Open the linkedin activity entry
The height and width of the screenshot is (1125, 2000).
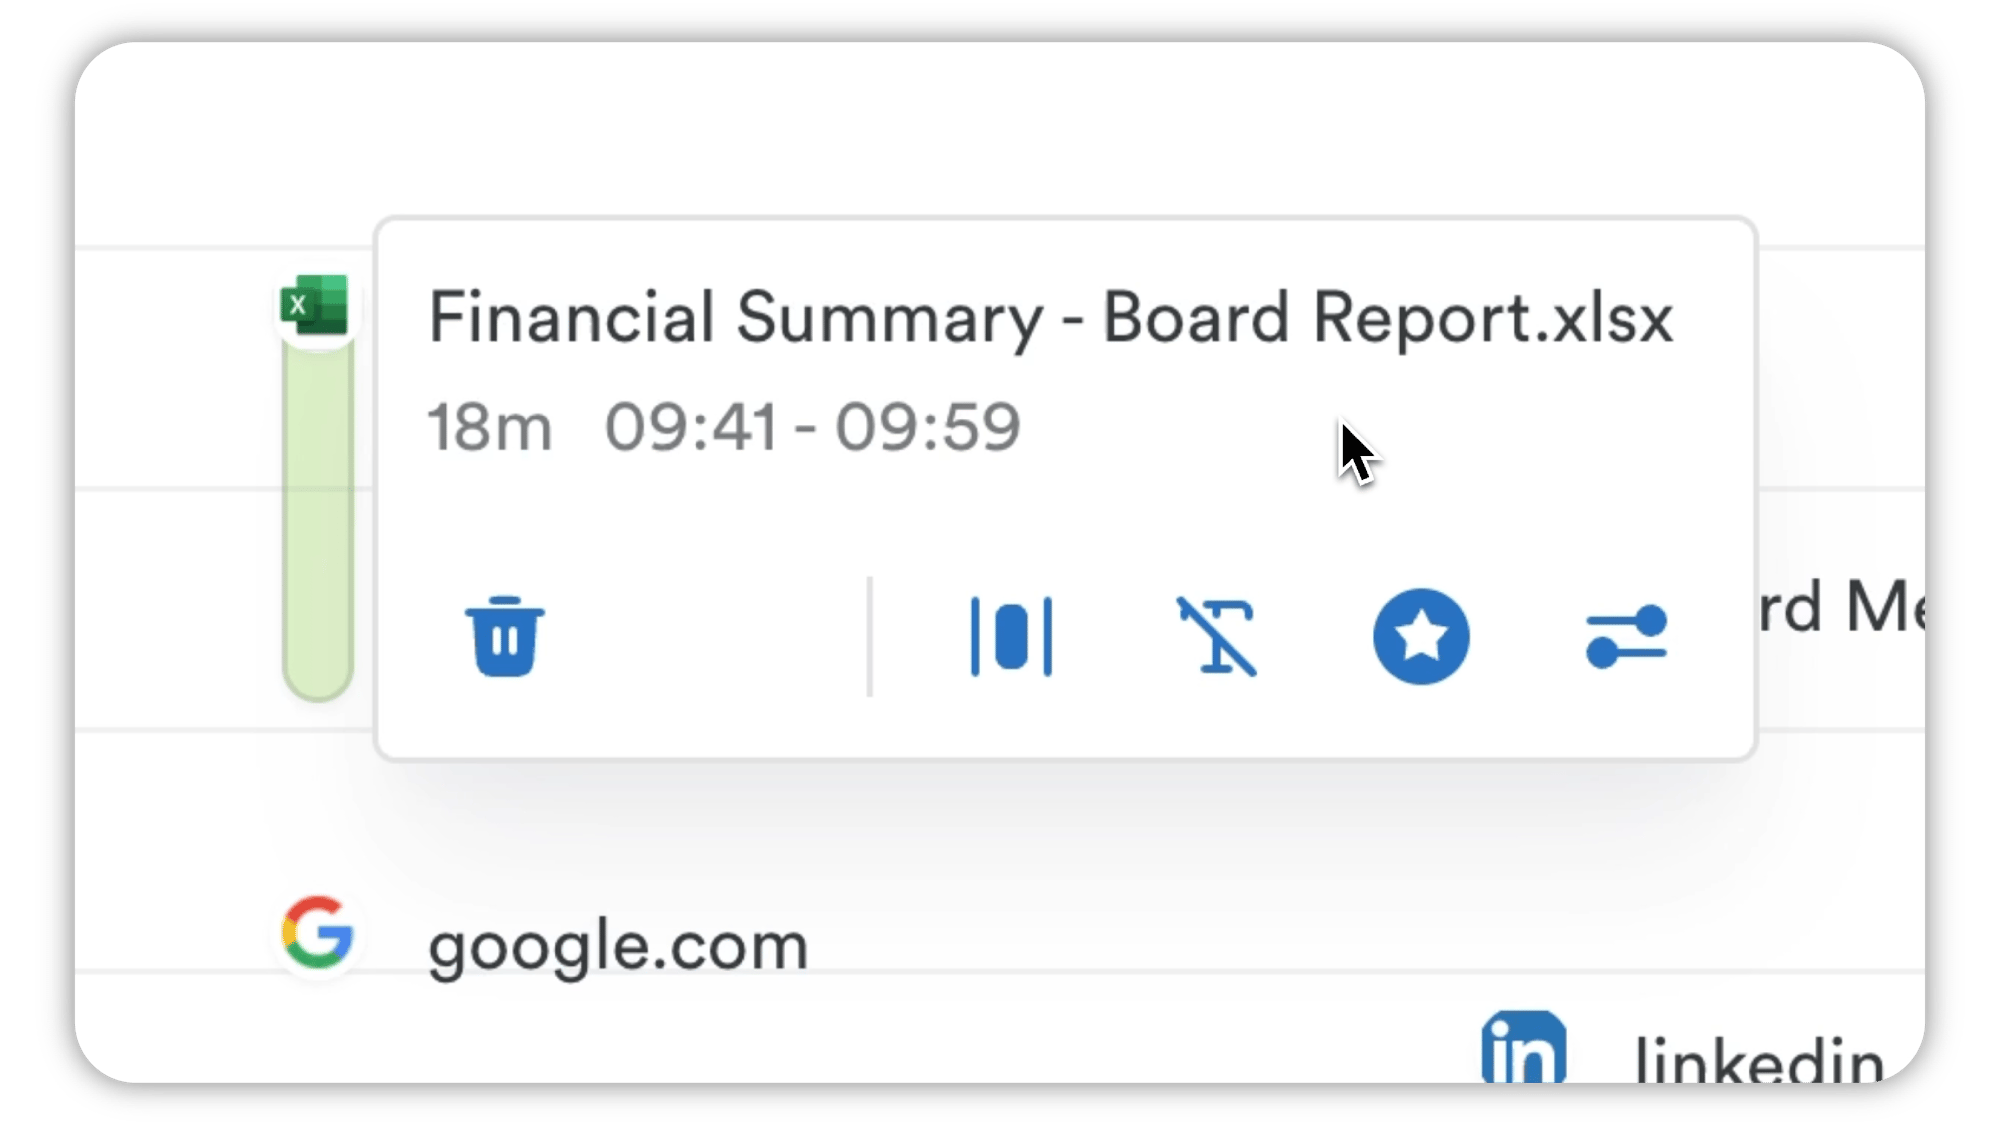click(x=1759, y=1060)
